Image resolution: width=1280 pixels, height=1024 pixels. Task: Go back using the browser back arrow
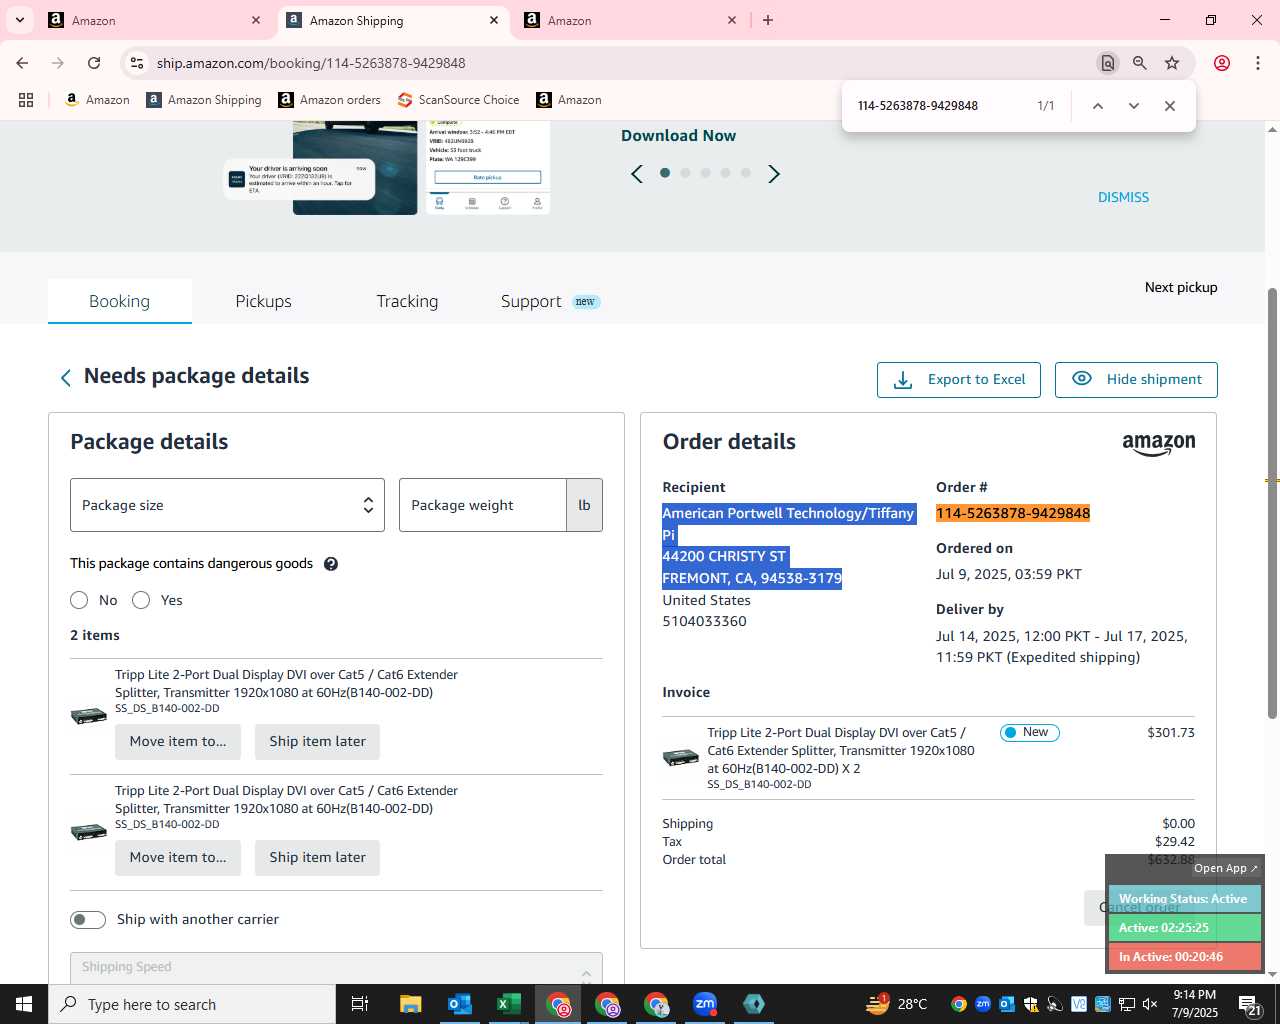(x=22, y=63)
